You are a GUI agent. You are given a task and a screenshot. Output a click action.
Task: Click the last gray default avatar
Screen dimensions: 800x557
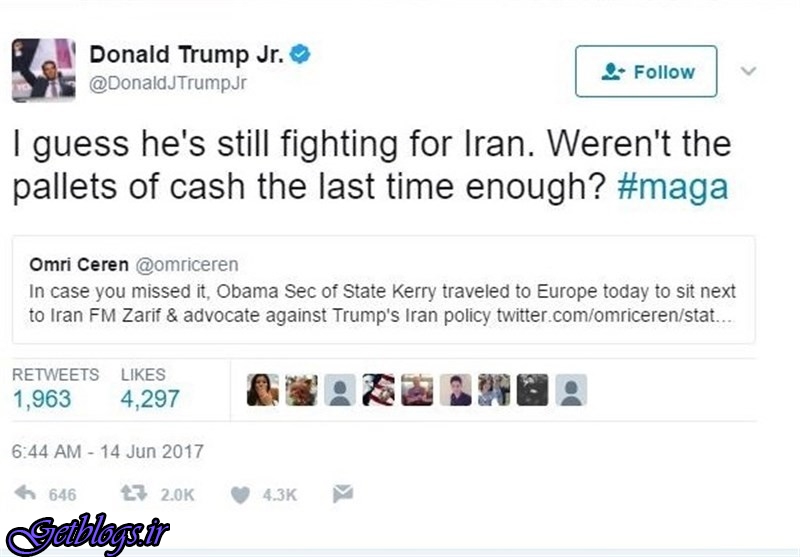pos(571,390)
